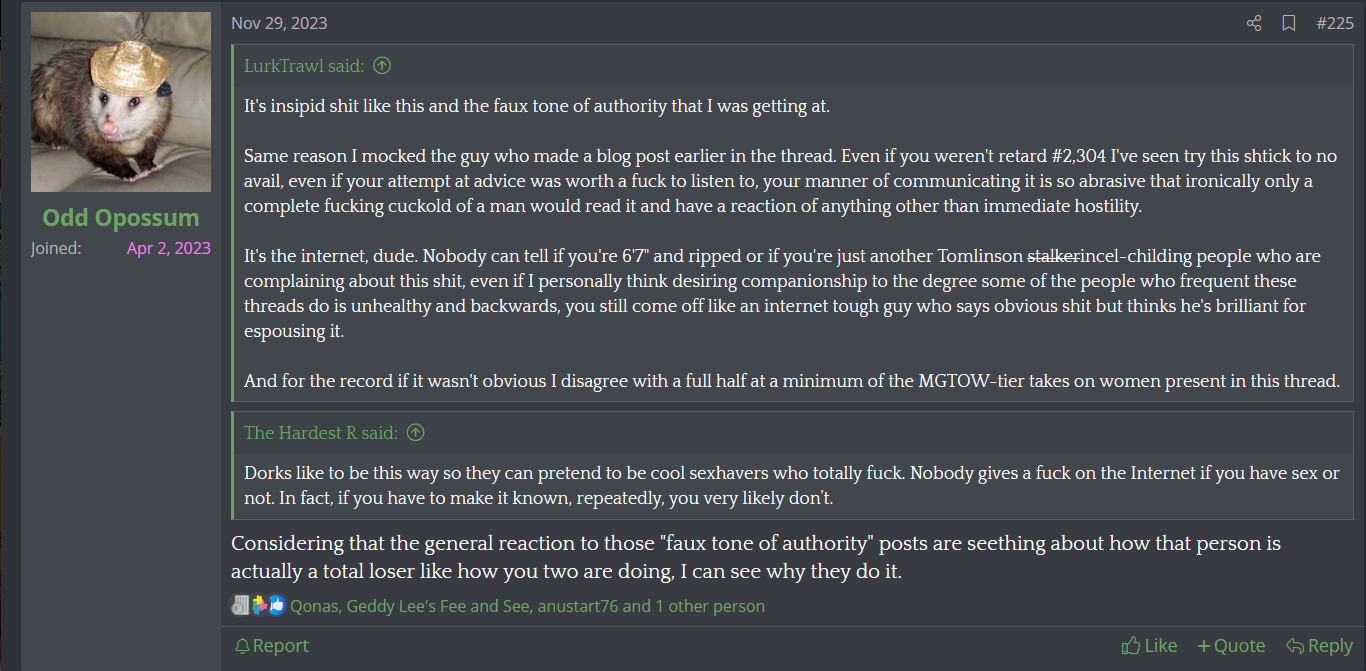Image resolution: width=1366 pixels, height=671 pixels.
Task: Expand the LurkTrawl quoted text block
Action: tap(792, 243)
